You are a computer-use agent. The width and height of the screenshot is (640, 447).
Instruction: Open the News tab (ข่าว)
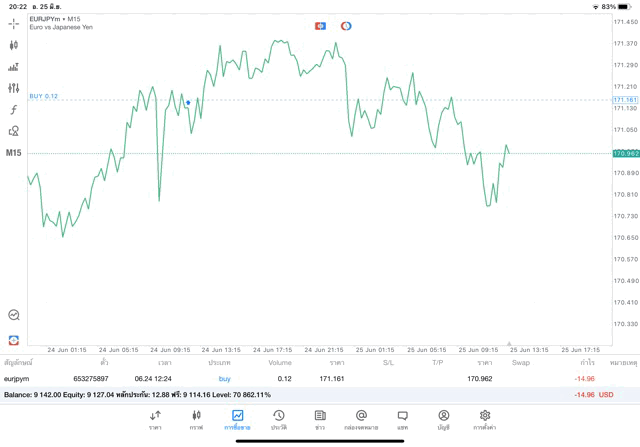coord(320,420)
